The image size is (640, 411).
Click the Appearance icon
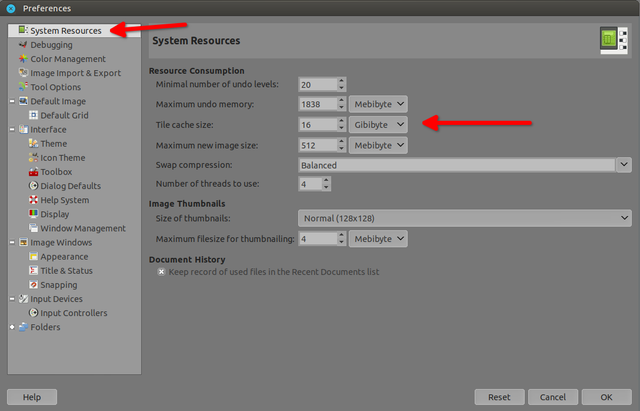[x=33, y=256]
